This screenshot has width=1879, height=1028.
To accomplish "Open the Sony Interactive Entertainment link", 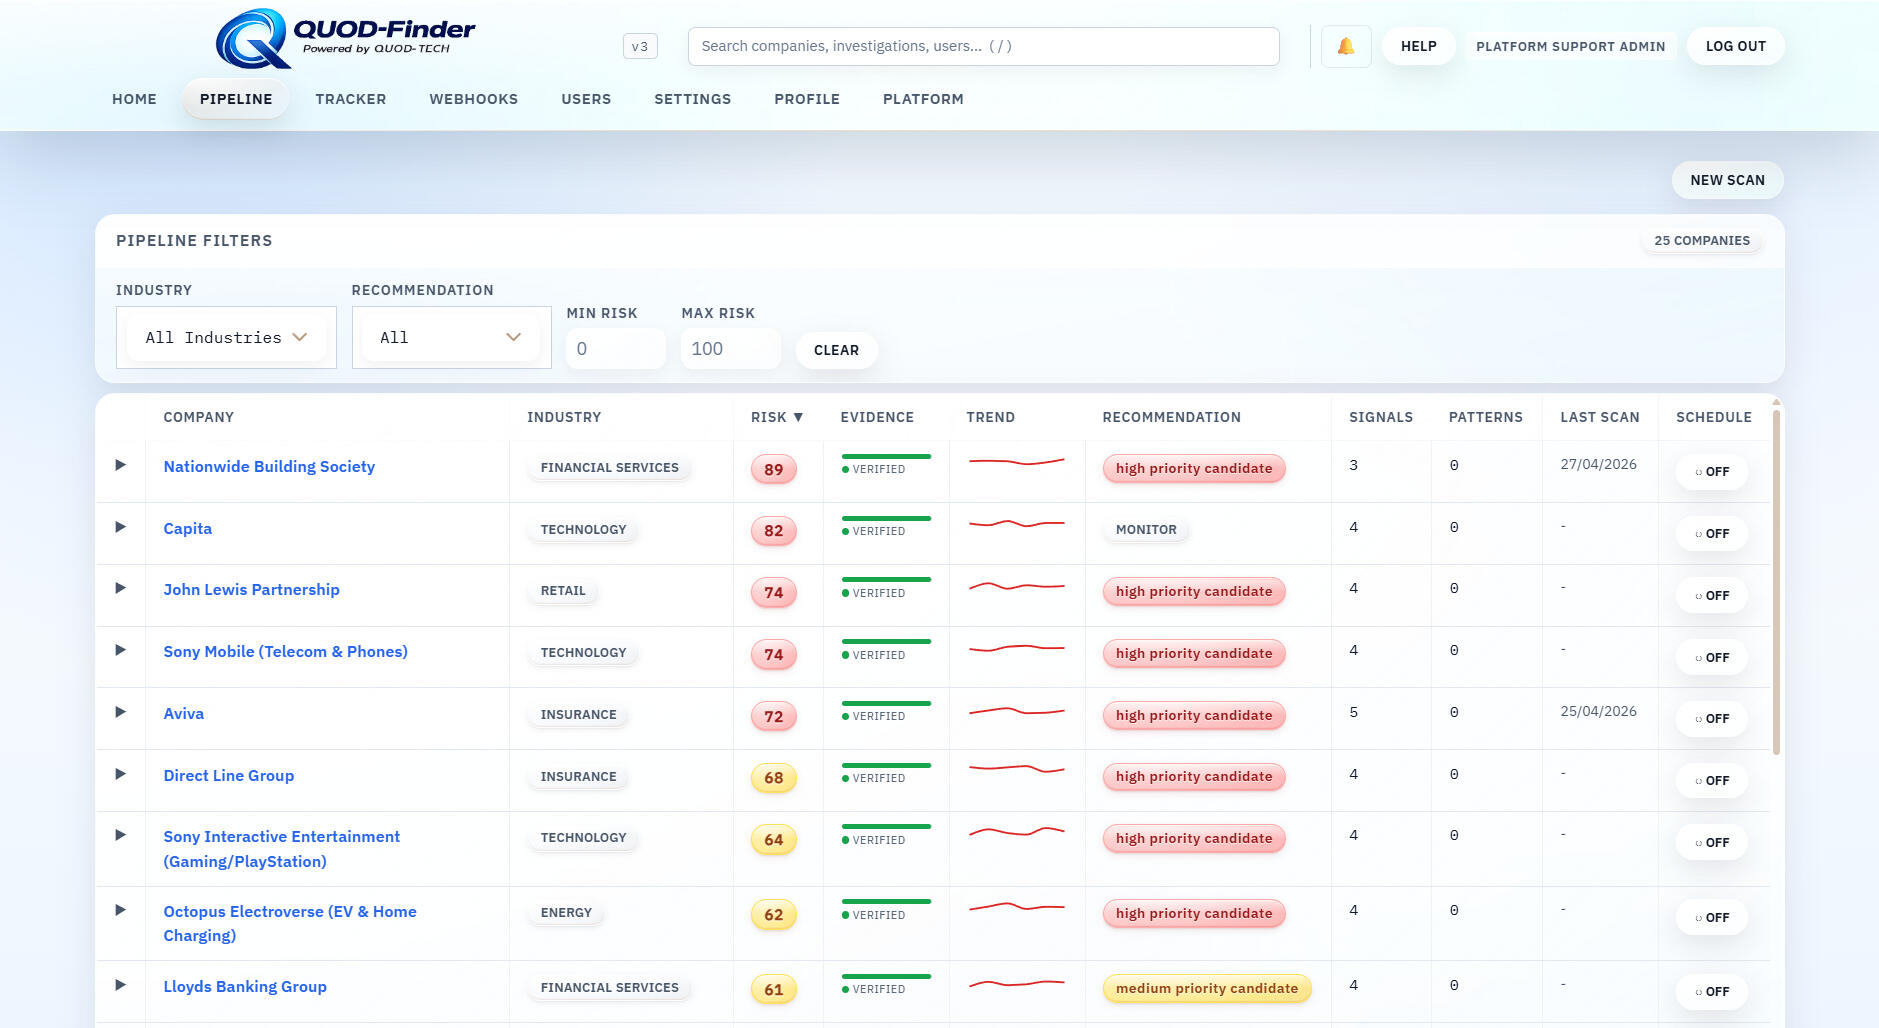I will point(282,849).
